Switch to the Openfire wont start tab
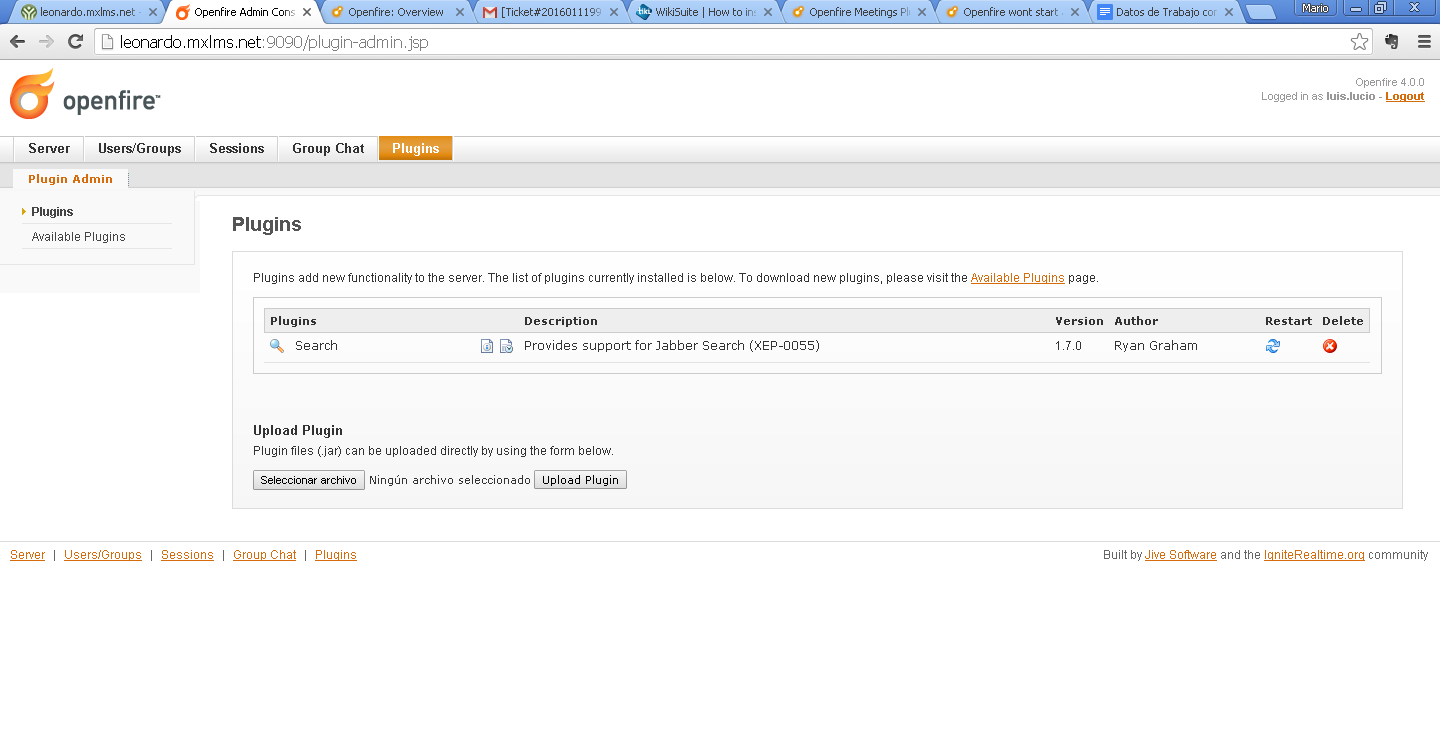Image resolution: width=1440 pixels, height=755 pixels. click(x=1010, y=13)
